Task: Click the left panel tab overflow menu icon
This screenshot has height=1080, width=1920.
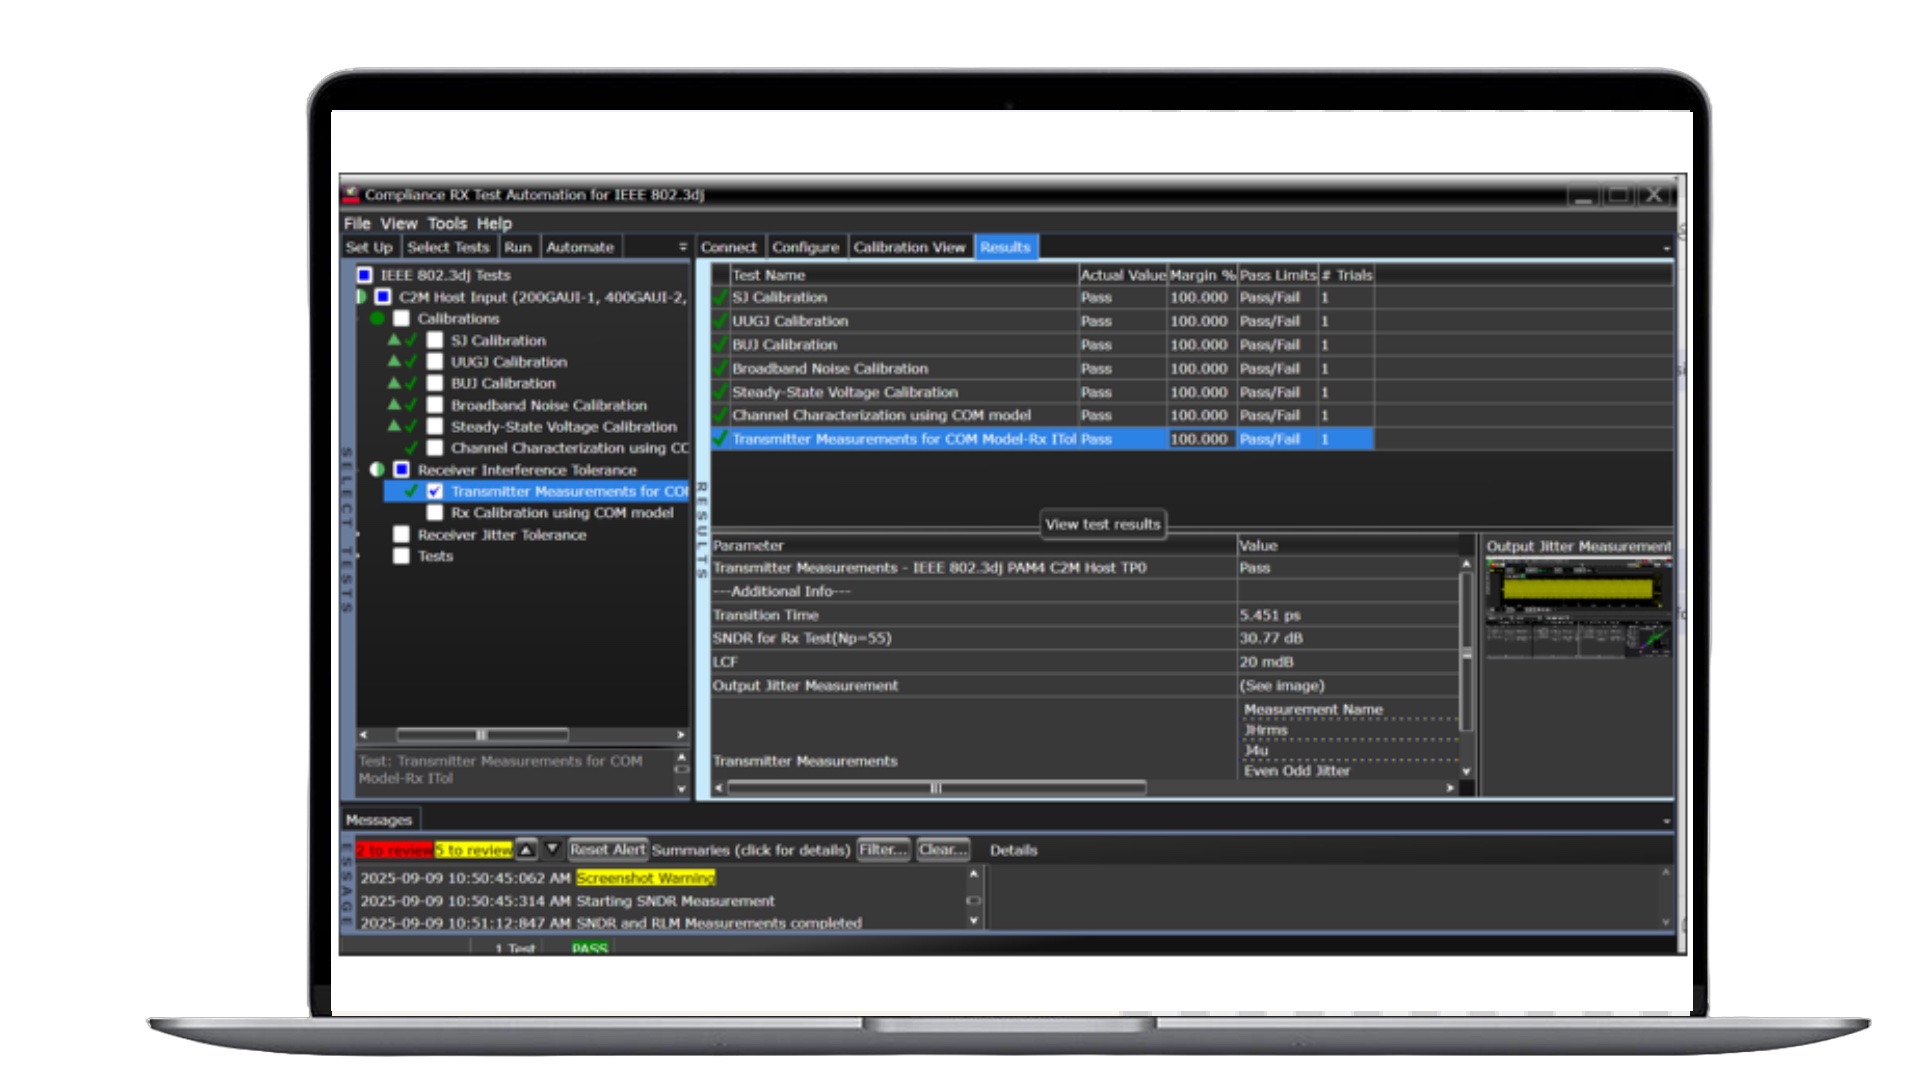Action: click(x=683, y=247)
